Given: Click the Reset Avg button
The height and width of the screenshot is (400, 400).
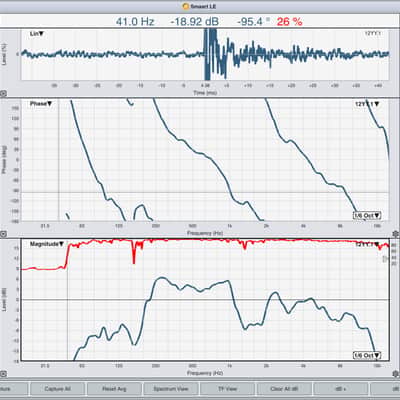Looking at the screenshot, I should (x=114, y=389).
